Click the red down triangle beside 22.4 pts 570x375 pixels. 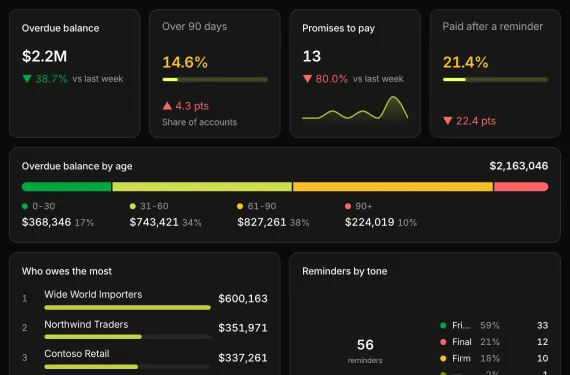(x=447, y=121)
